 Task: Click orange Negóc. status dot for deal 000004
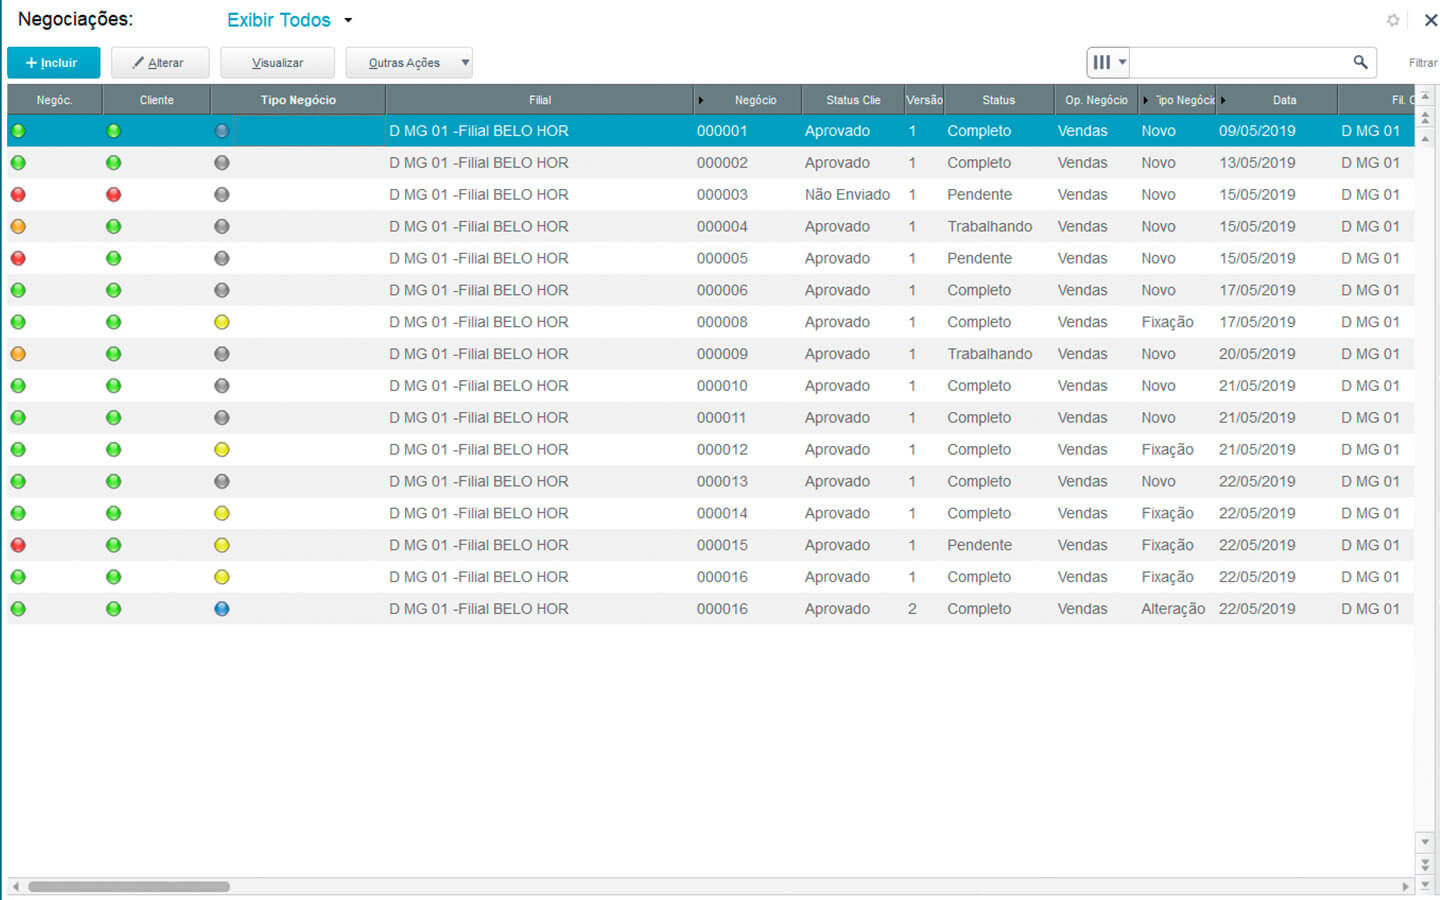(18, 227)
